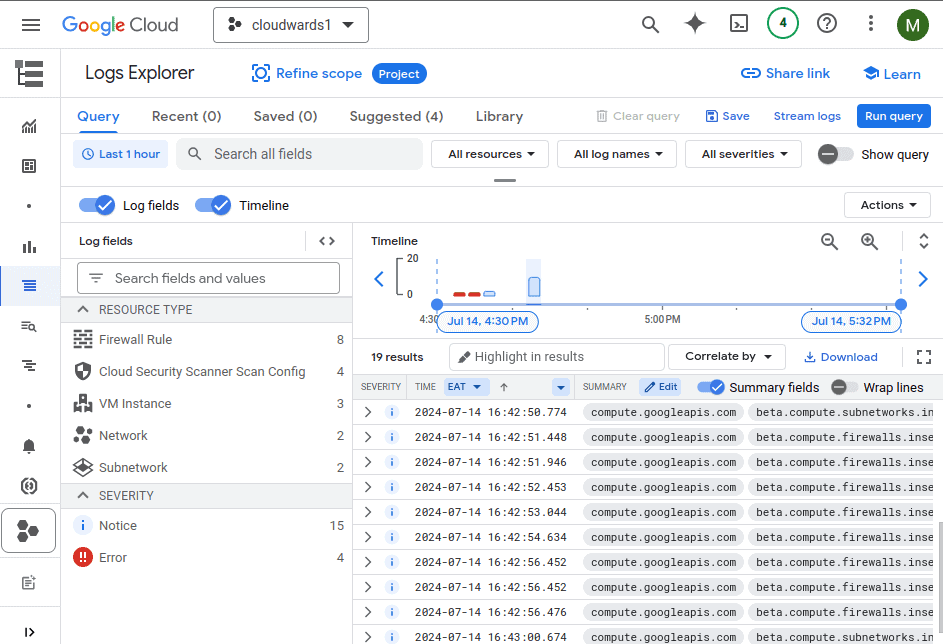The image size is (943, 644).
Task: Switch to the Recent (0) tab
Action: [186, 116]
